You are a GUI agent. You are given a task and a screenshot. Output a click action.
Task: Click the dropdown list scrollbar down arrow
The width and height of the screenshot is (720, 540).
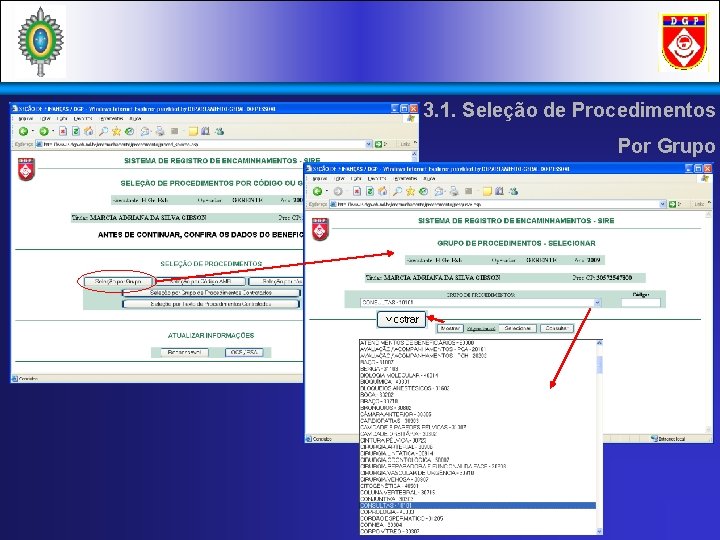point(599,531)
